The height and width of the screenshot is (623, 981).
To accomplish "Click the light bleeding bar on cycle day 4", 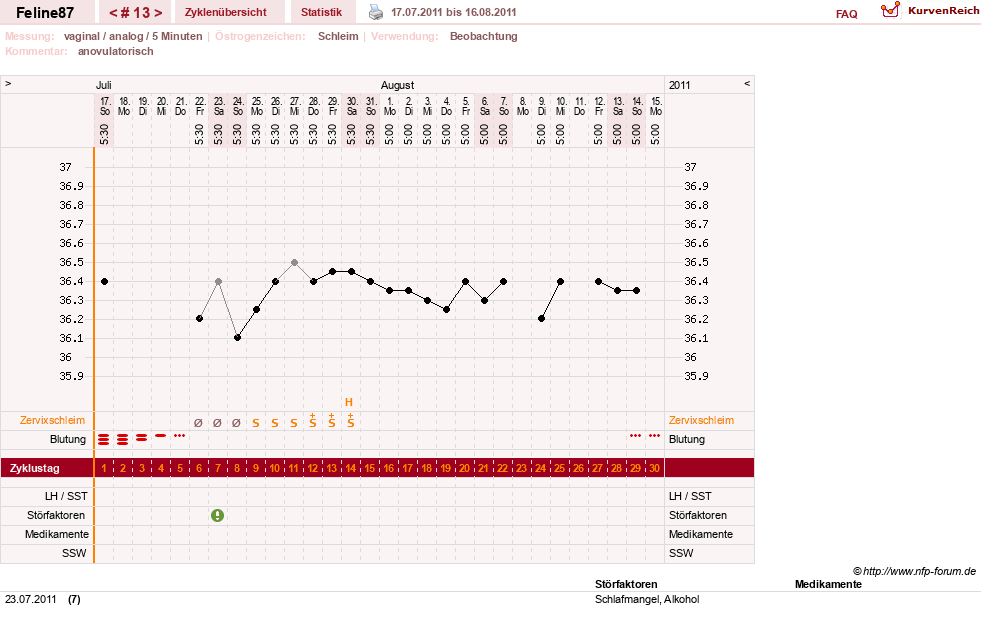I will (x=161, y=435).
